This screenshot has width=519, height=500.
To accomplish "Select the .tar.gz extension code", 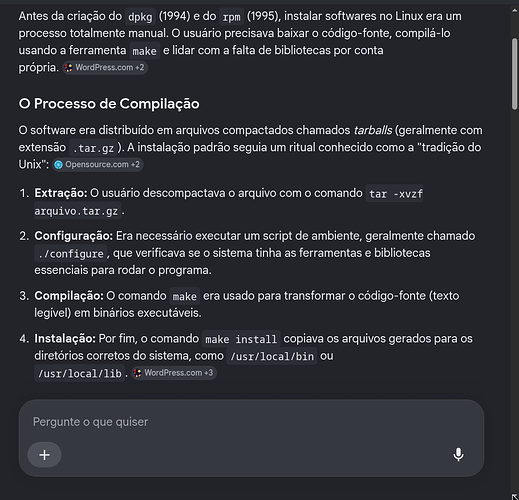I will [x=93, y=148].
